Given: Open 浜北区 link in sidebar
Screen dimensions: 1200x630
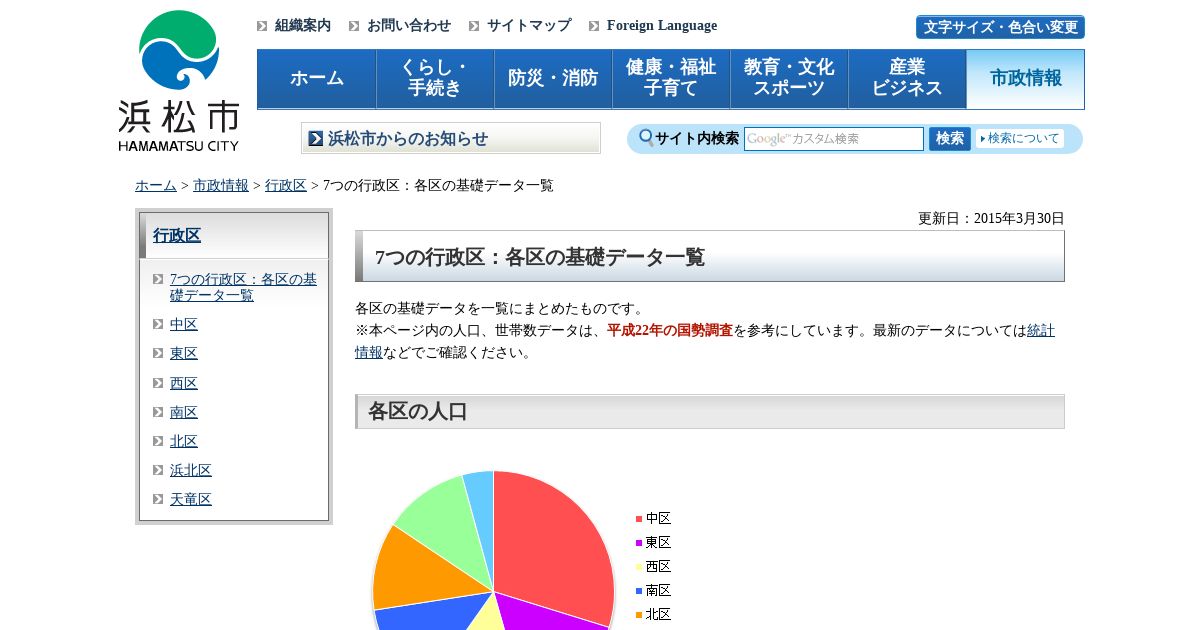Looking at the screenshot, I should pos(191,470).
